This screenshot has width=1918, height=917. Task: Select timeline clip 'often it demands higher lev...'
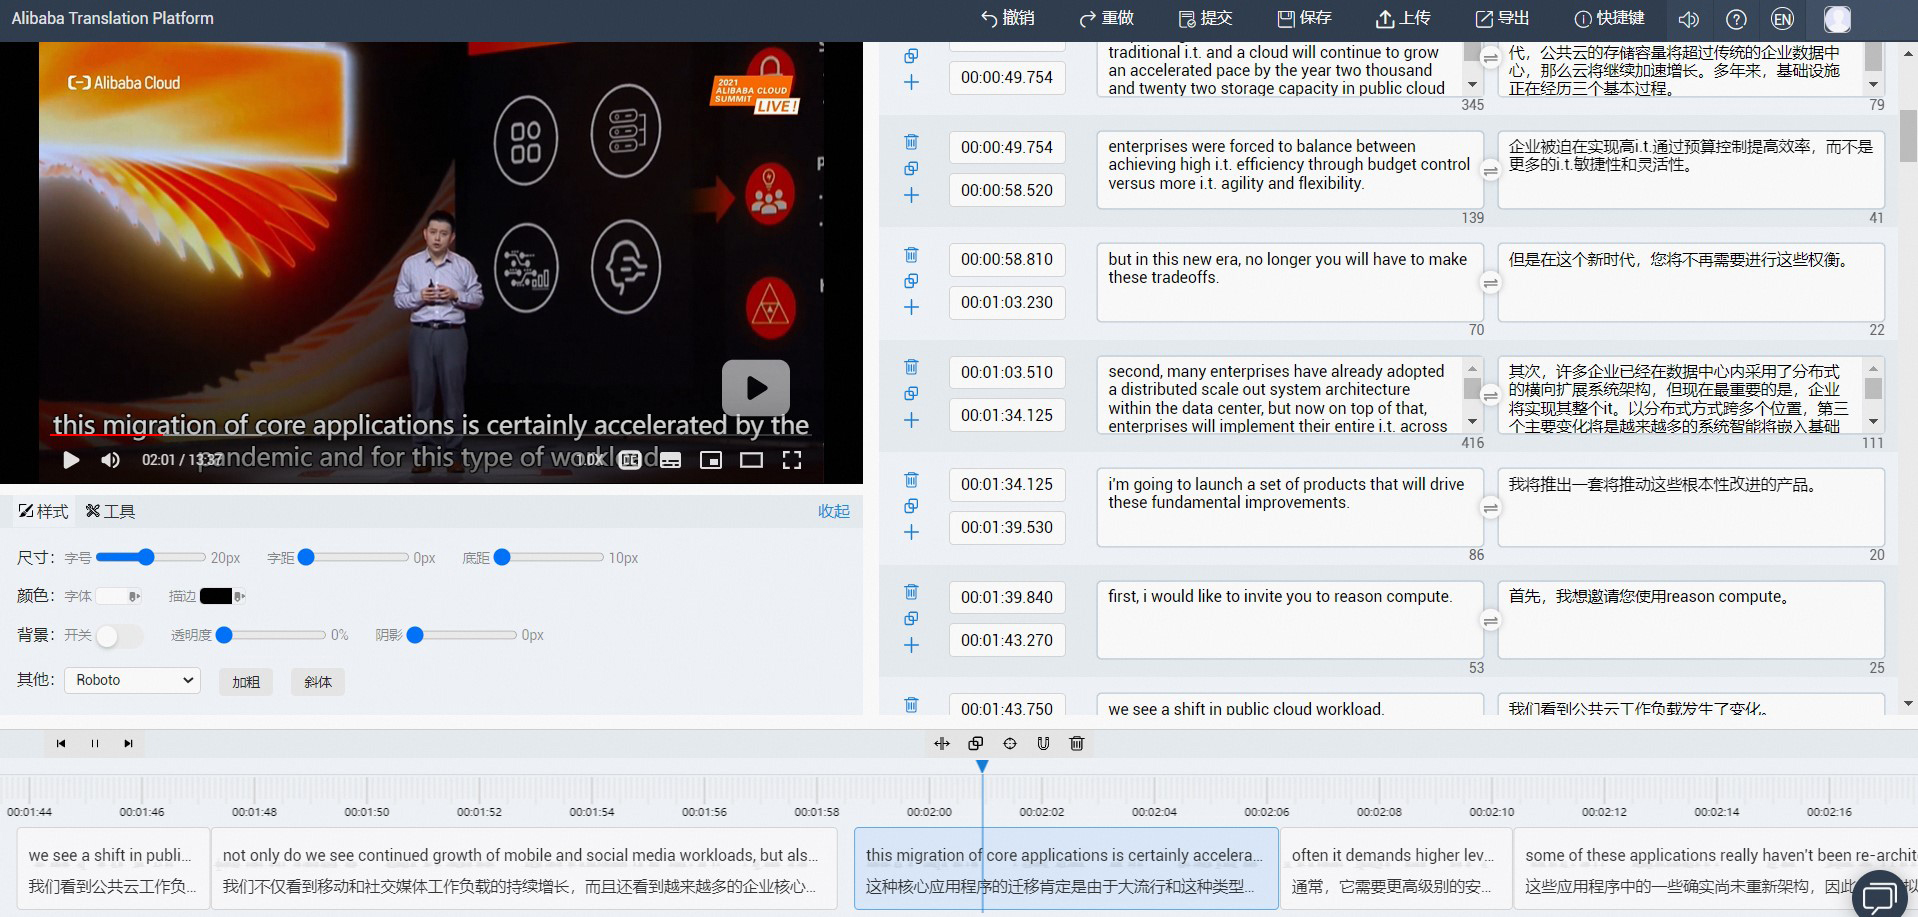tap(1396, 868)
